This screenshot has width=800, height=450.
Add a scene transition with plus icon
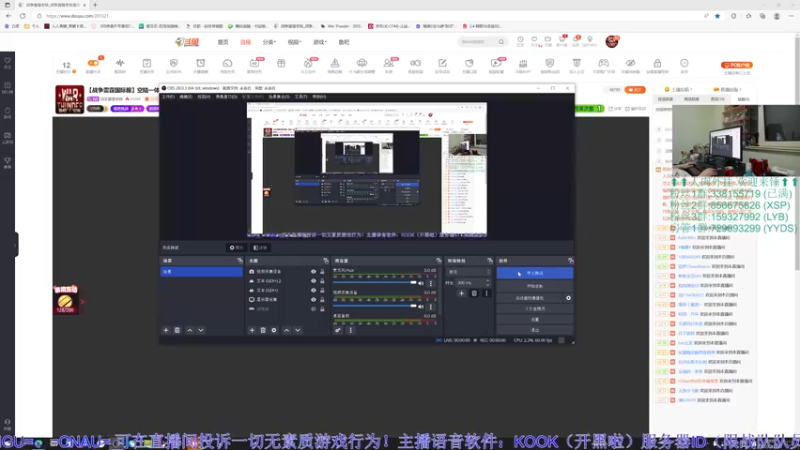460,293
